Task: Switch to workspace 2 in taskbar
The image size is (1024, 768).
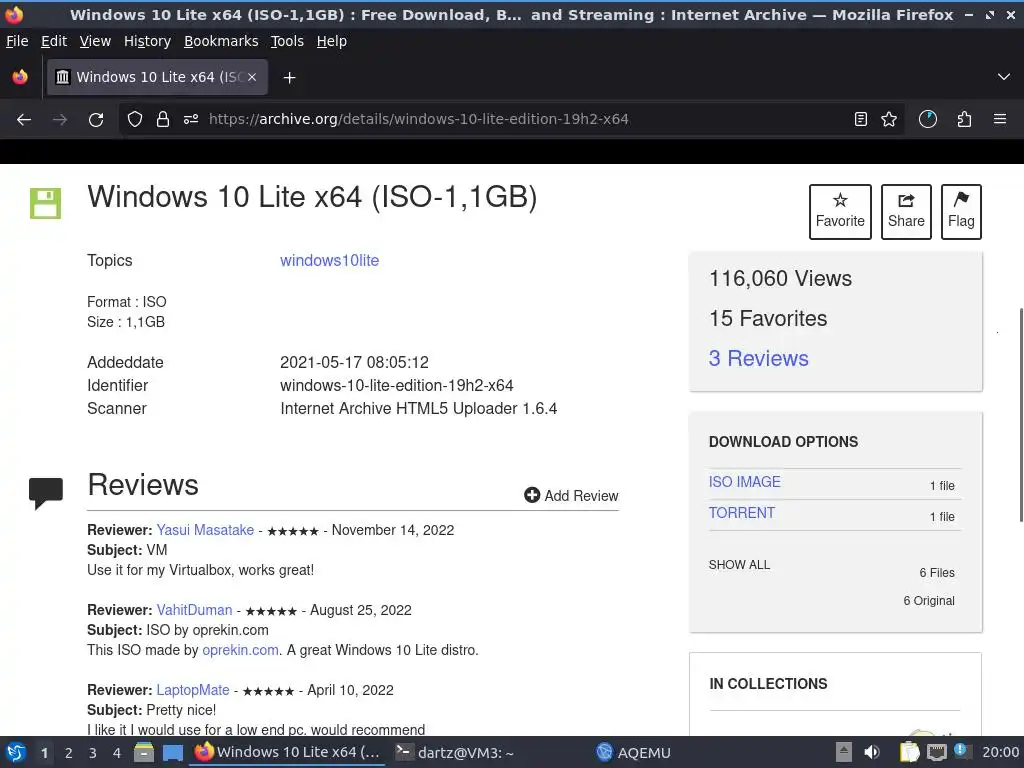Action: point(69,753)
